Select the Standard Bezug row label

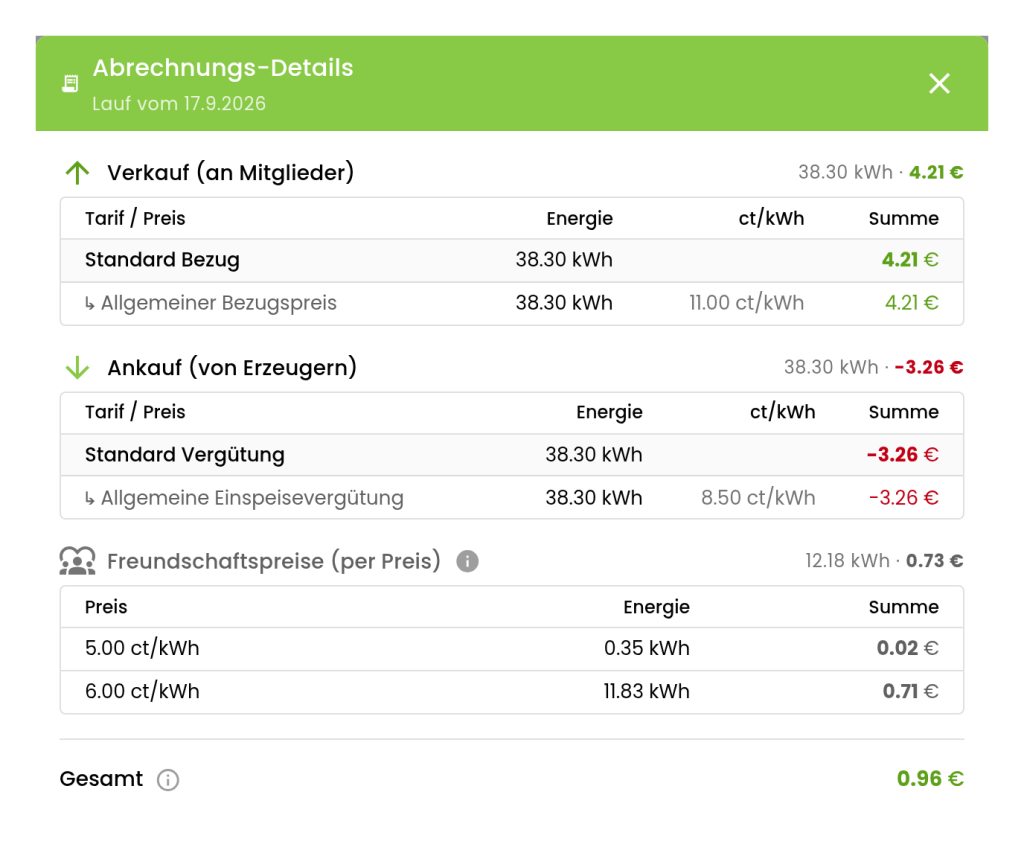click(162, 260)
